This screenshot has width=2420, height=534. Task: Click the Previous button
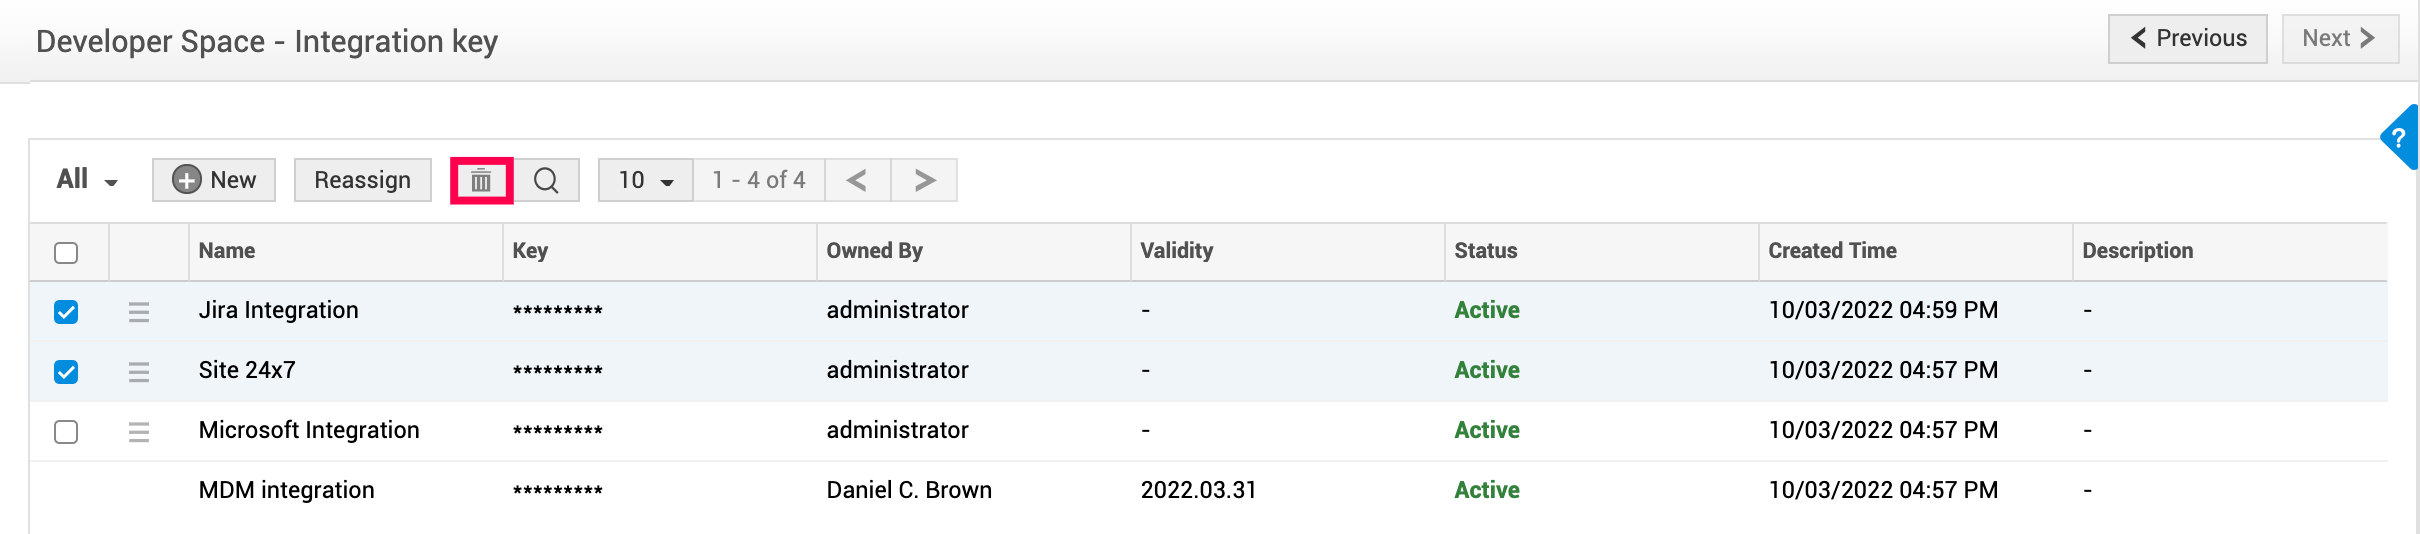pos(2187,39)
